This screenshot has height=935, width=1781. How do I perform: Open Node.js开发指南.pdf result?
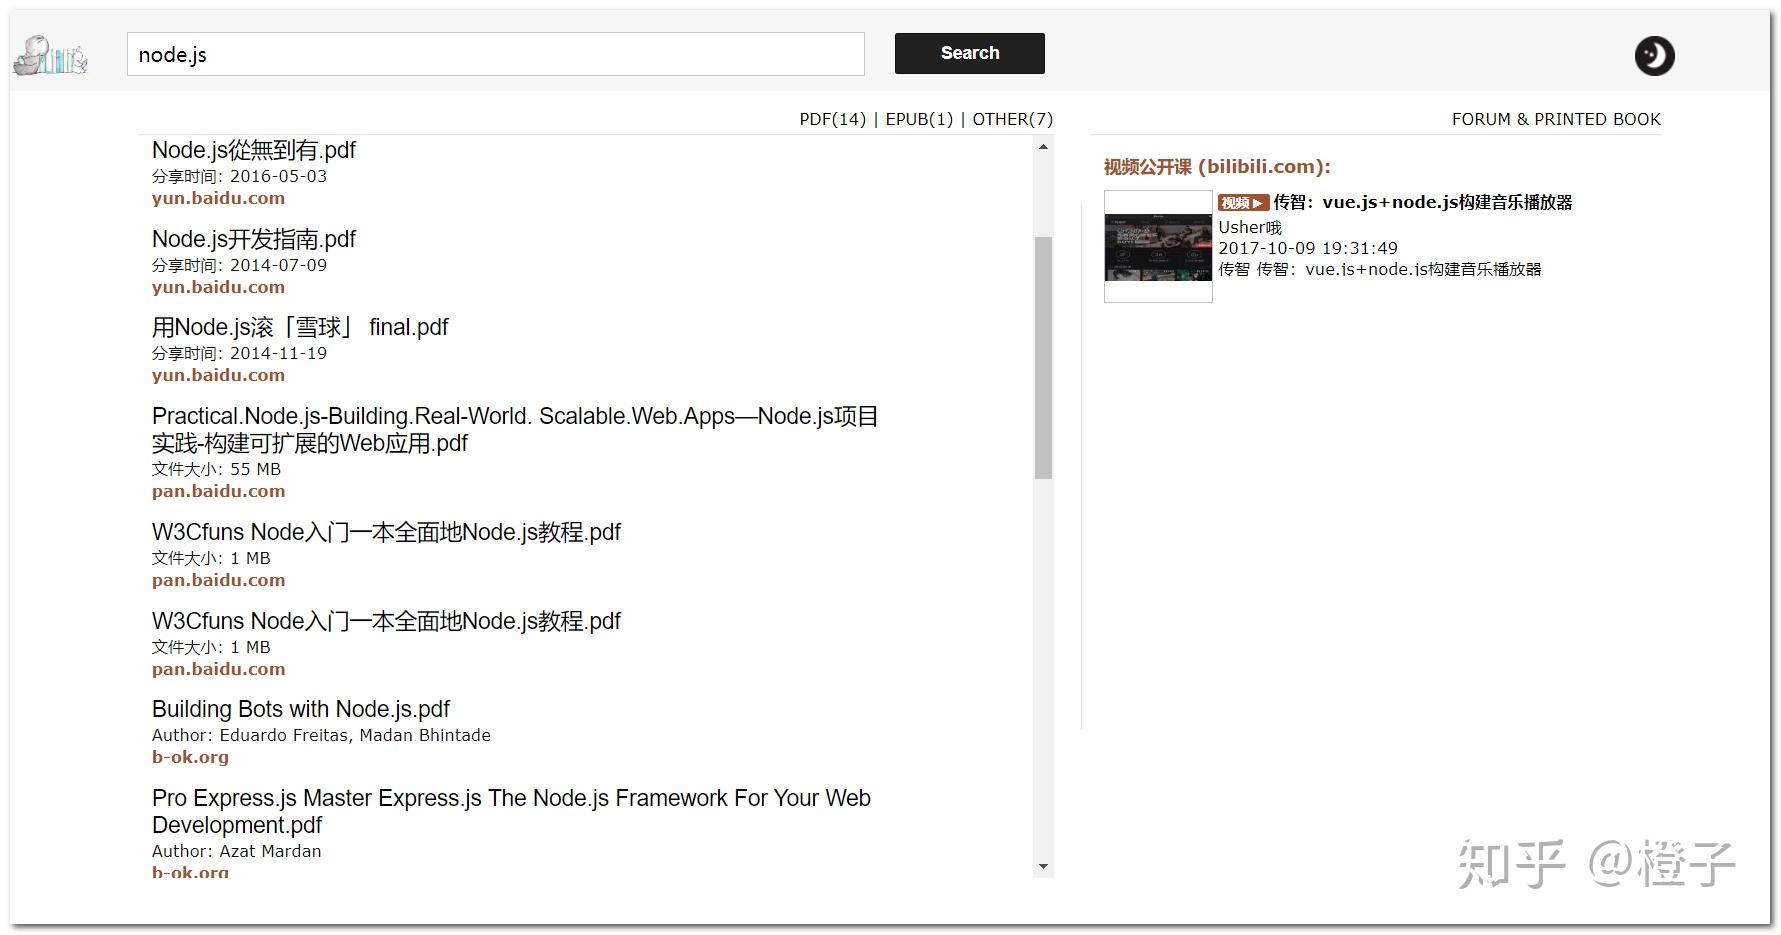click(254, 239)
